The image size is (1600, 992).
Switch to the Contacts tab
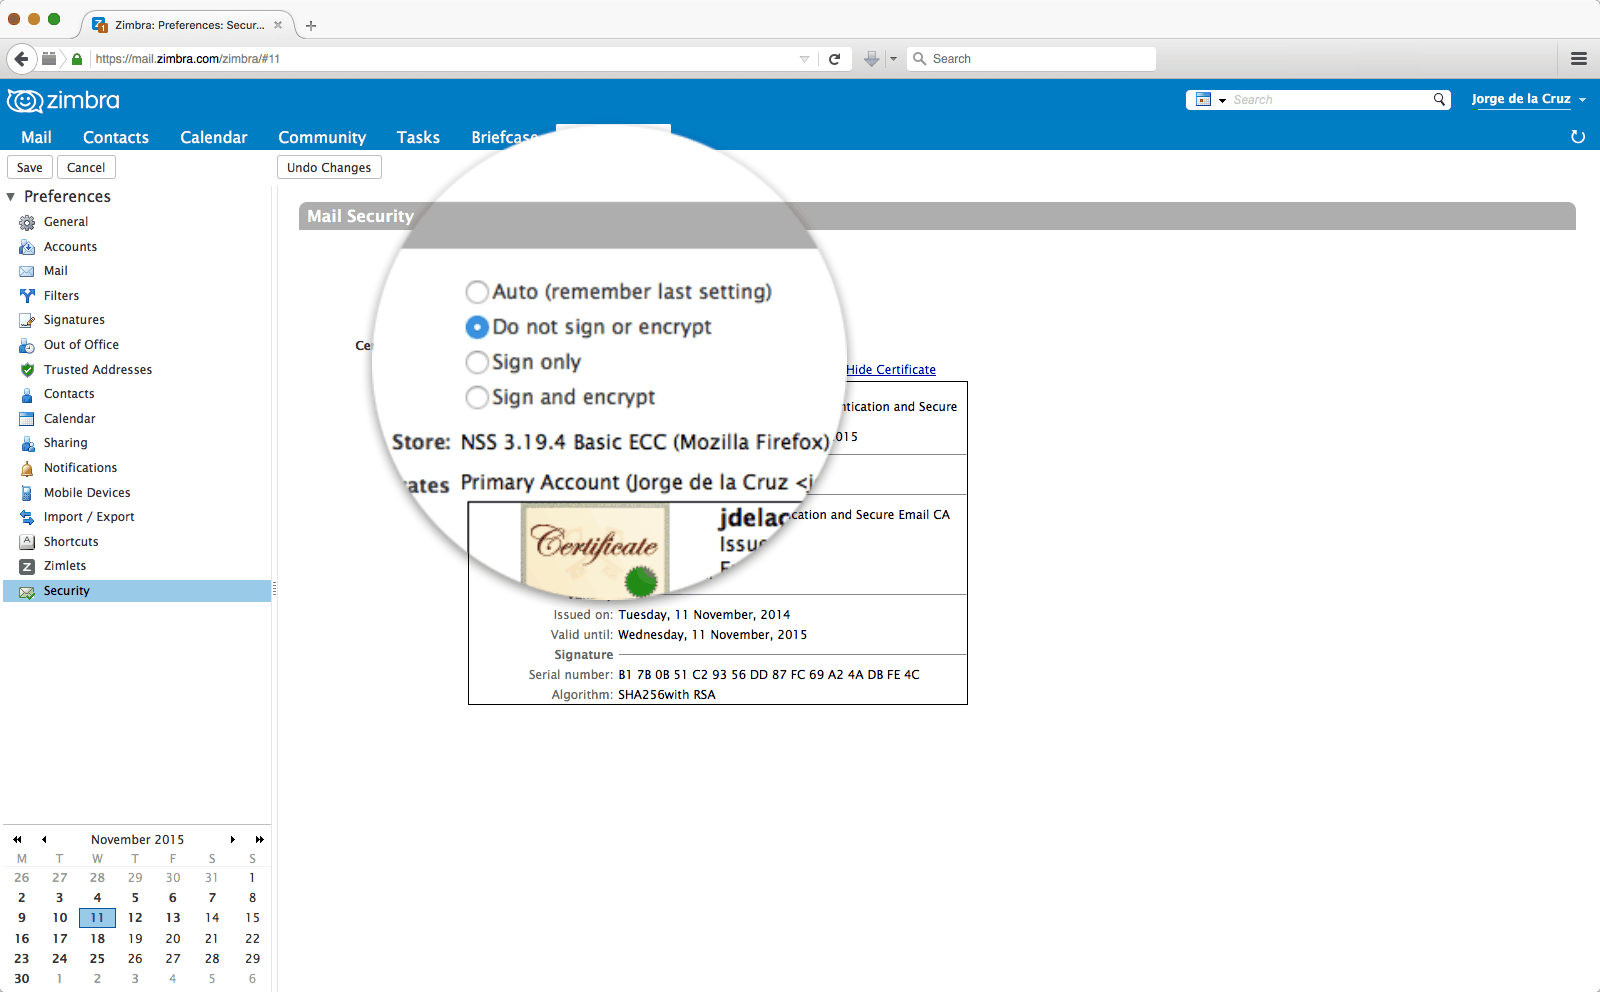(x=116, y=137)
